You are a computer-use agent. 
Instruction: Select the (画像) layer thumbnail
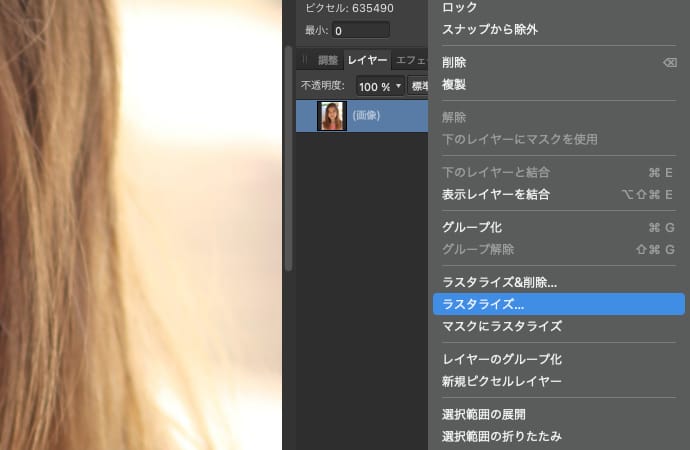(331, 116)
